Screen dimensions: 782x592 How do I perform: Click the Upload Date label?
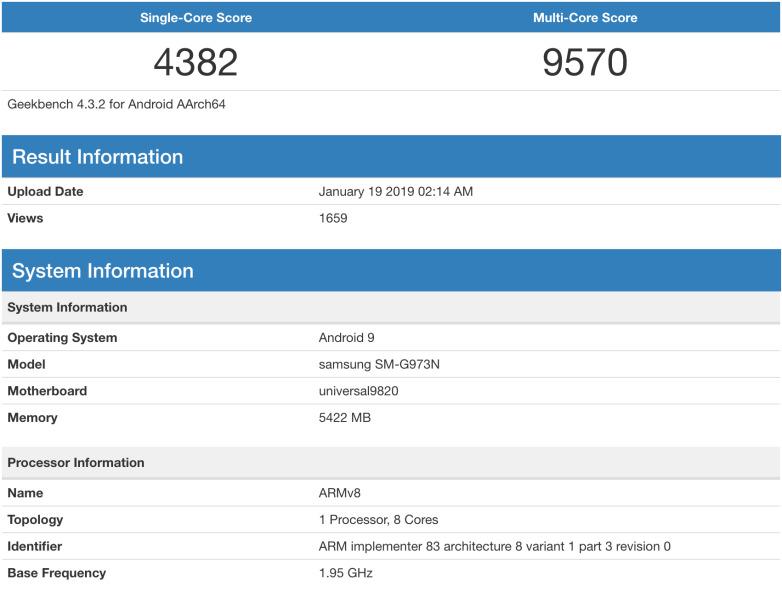(x=45, y=192)
